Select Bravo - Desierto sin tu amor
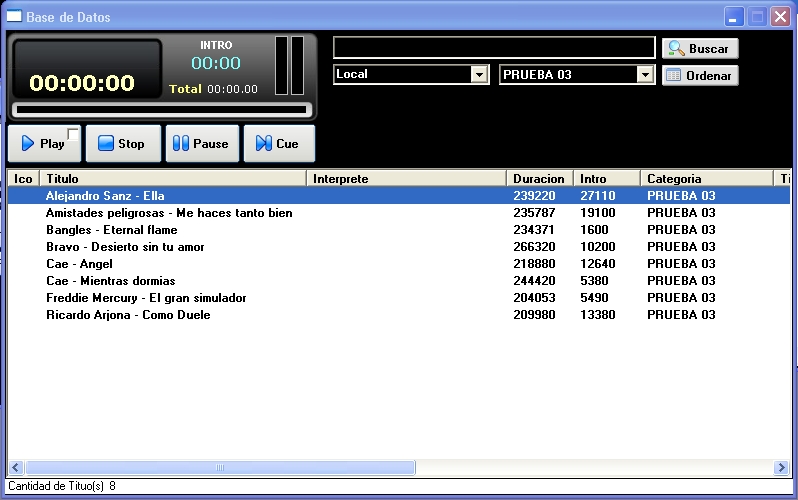The height and width of the screenshot is (500, 798). (x=398, y=247)
